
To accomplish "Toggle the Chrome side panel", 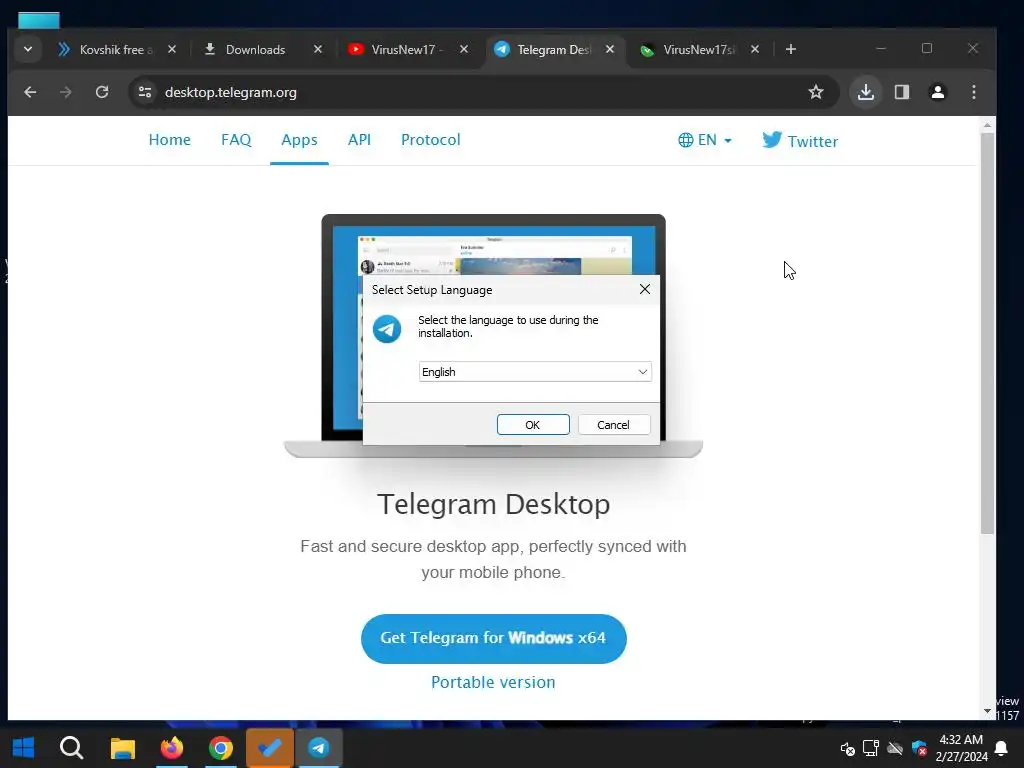I will [x=902, y=92].
